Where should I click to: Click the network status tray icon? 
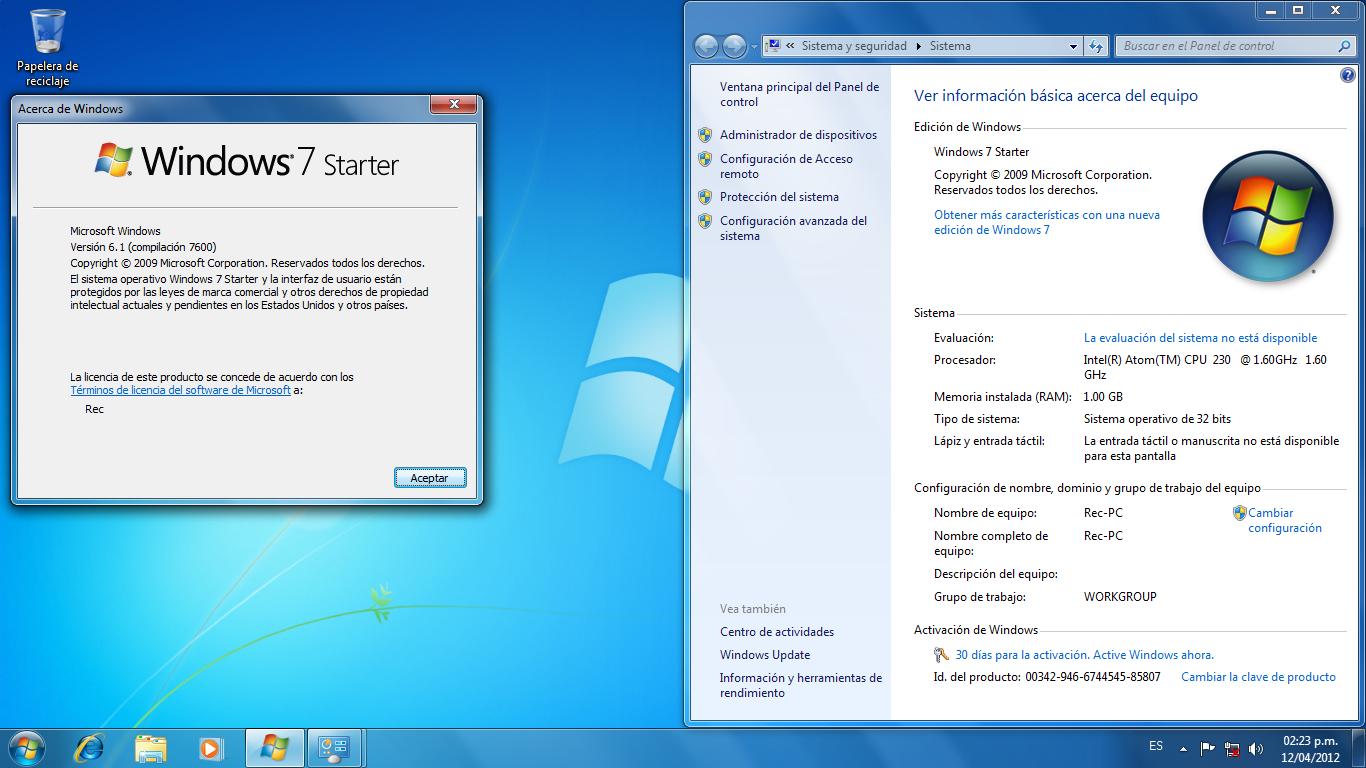click(1232, 747)
